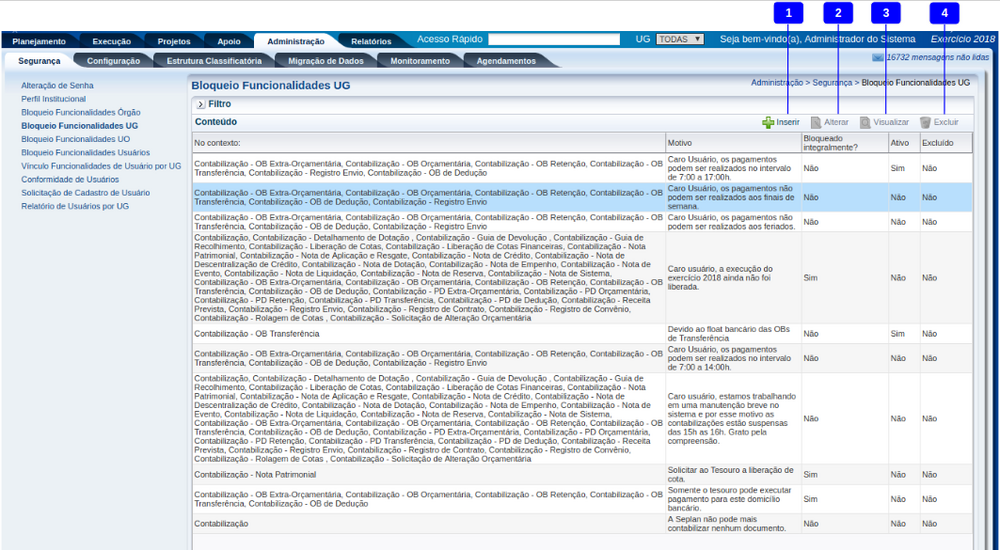Click the Visualizar magnifier icon
This screenshot has width=1000, height=550.
tap(865, 122)
